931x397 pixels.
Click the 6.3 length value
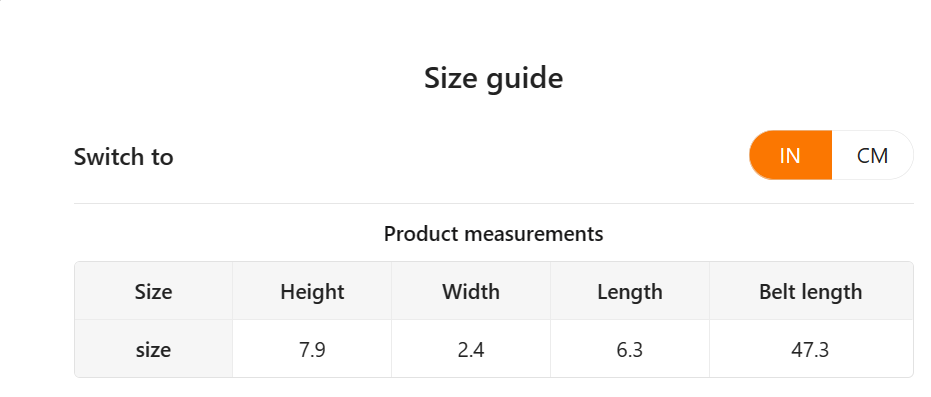pos(630,350)
